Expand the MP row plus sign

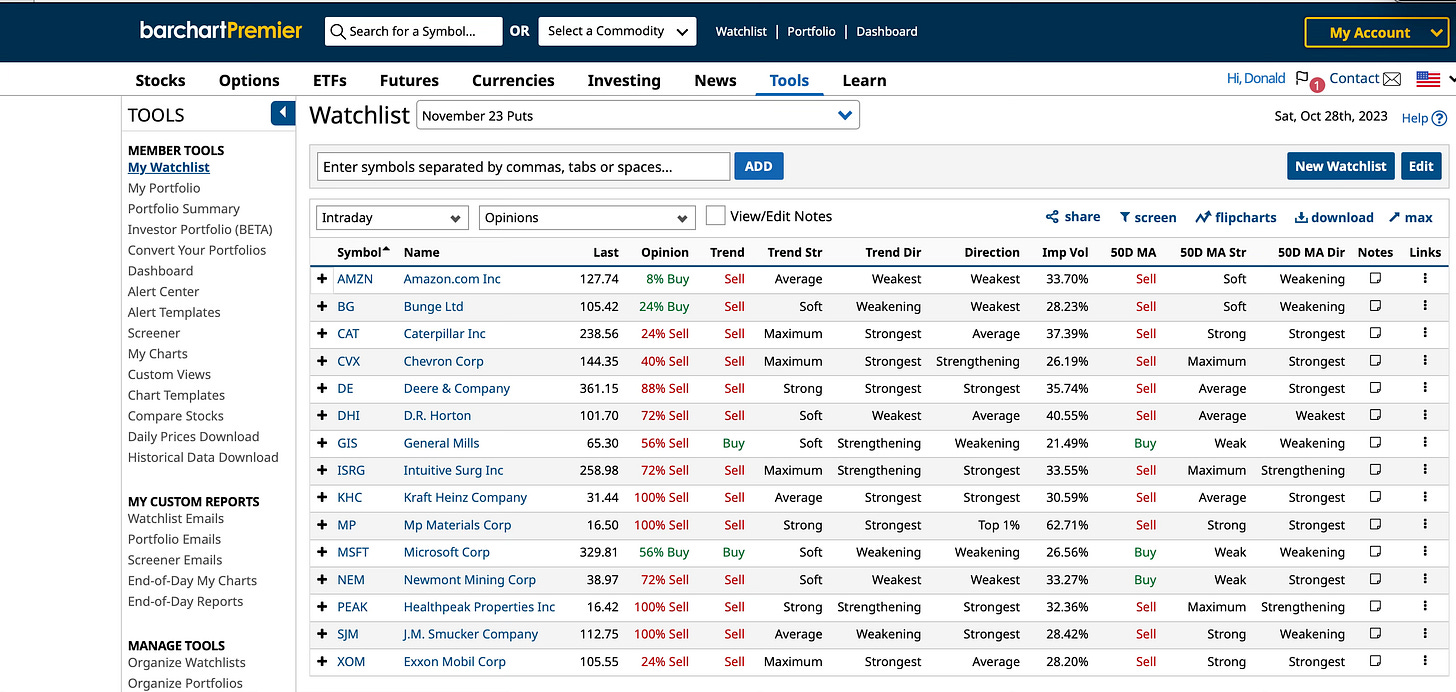[x=322, y=524]
